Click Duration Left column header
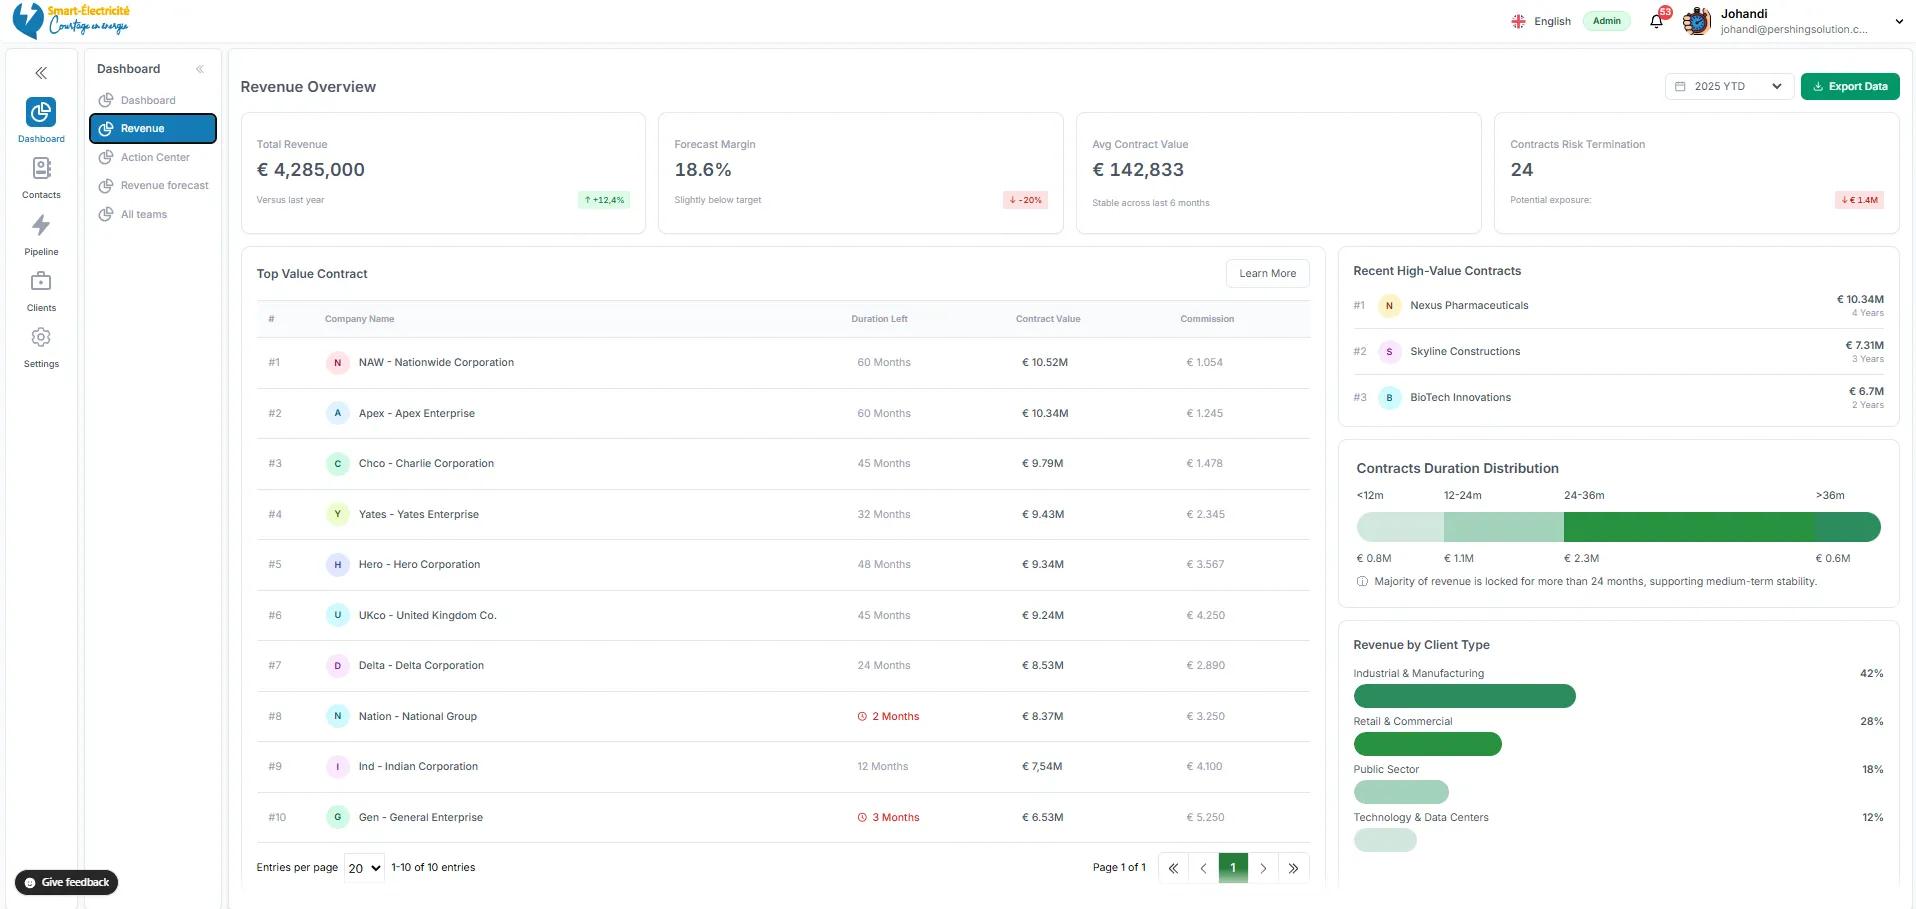 879,319
